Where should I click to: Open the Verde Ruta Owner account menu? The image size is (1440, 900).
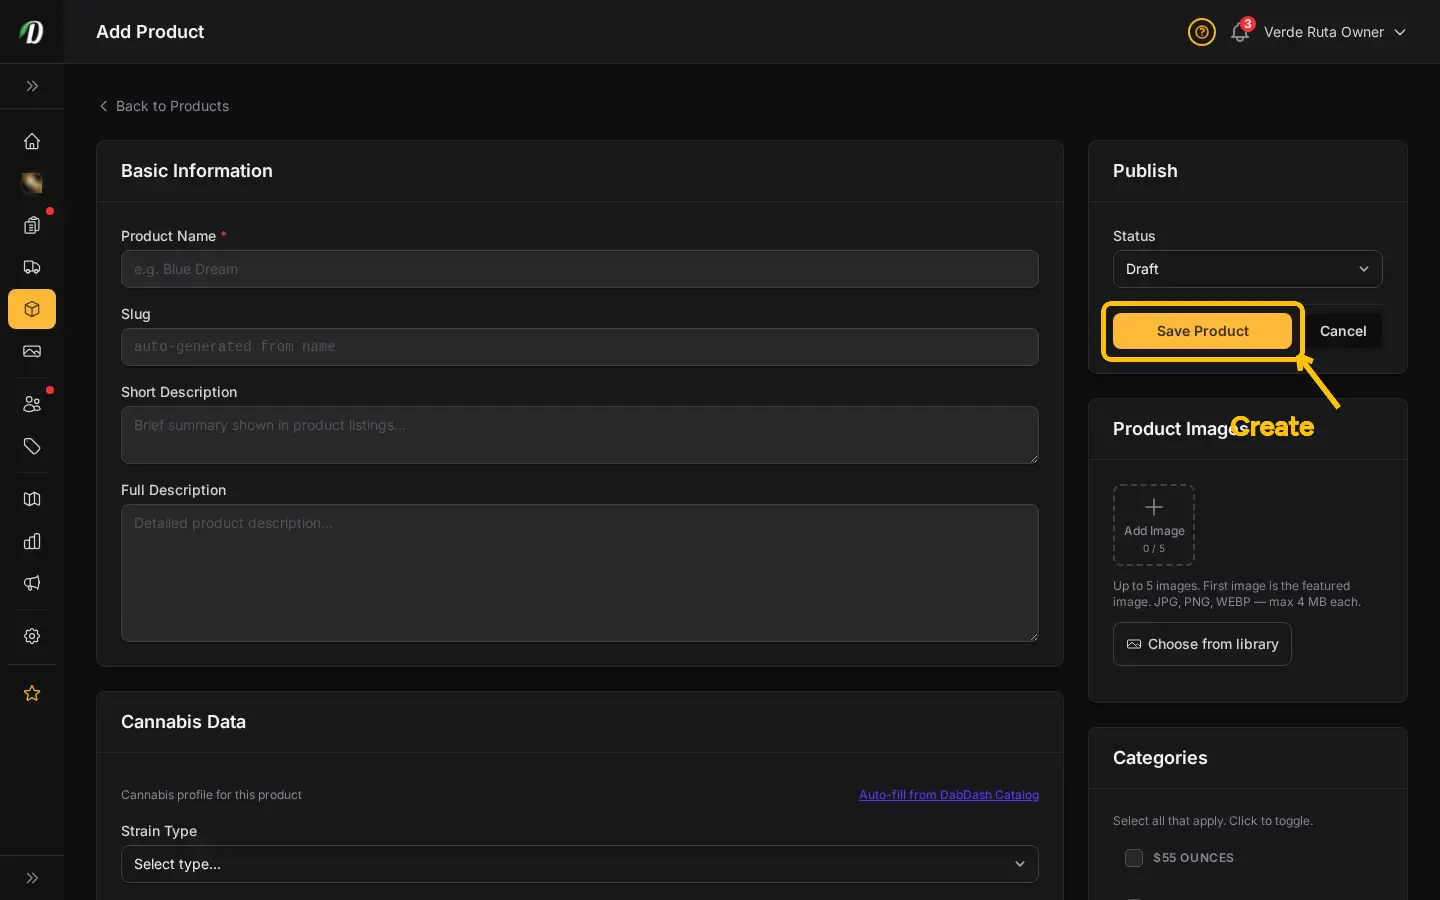pos(1335,32)
